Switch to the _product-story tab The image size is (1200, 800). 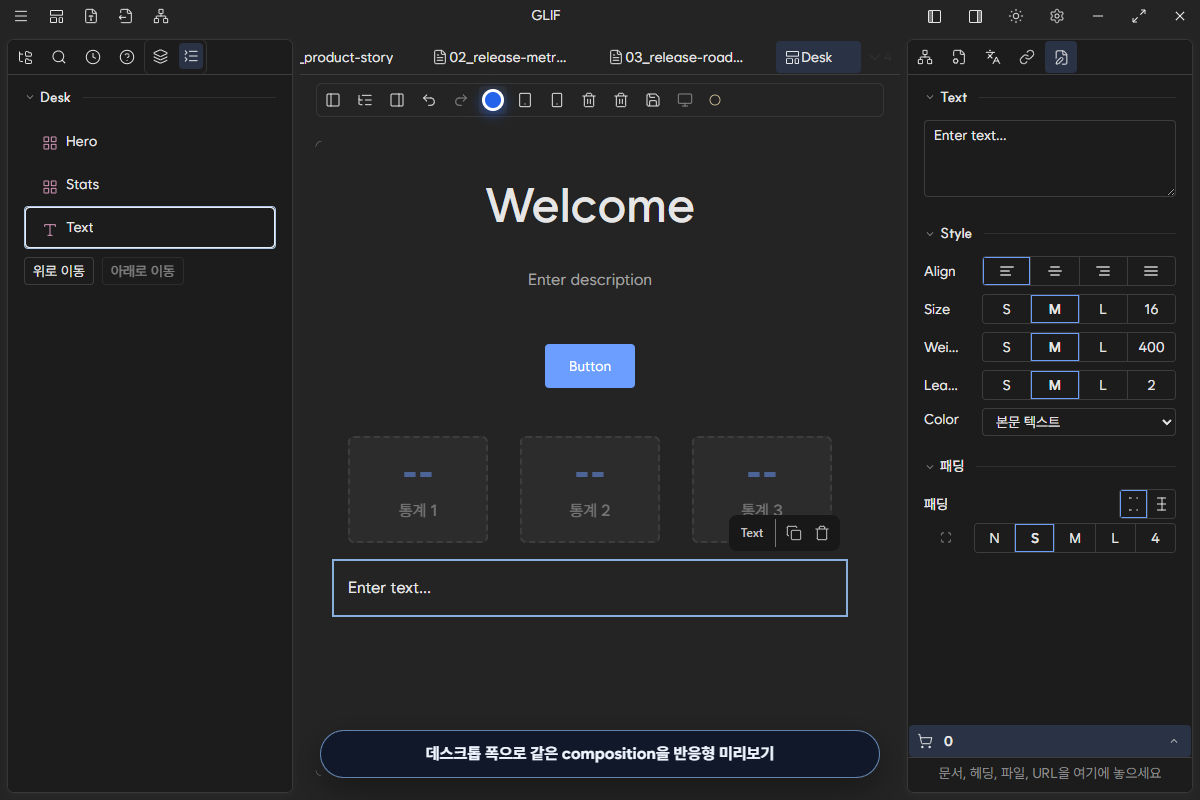pos(348,57)
